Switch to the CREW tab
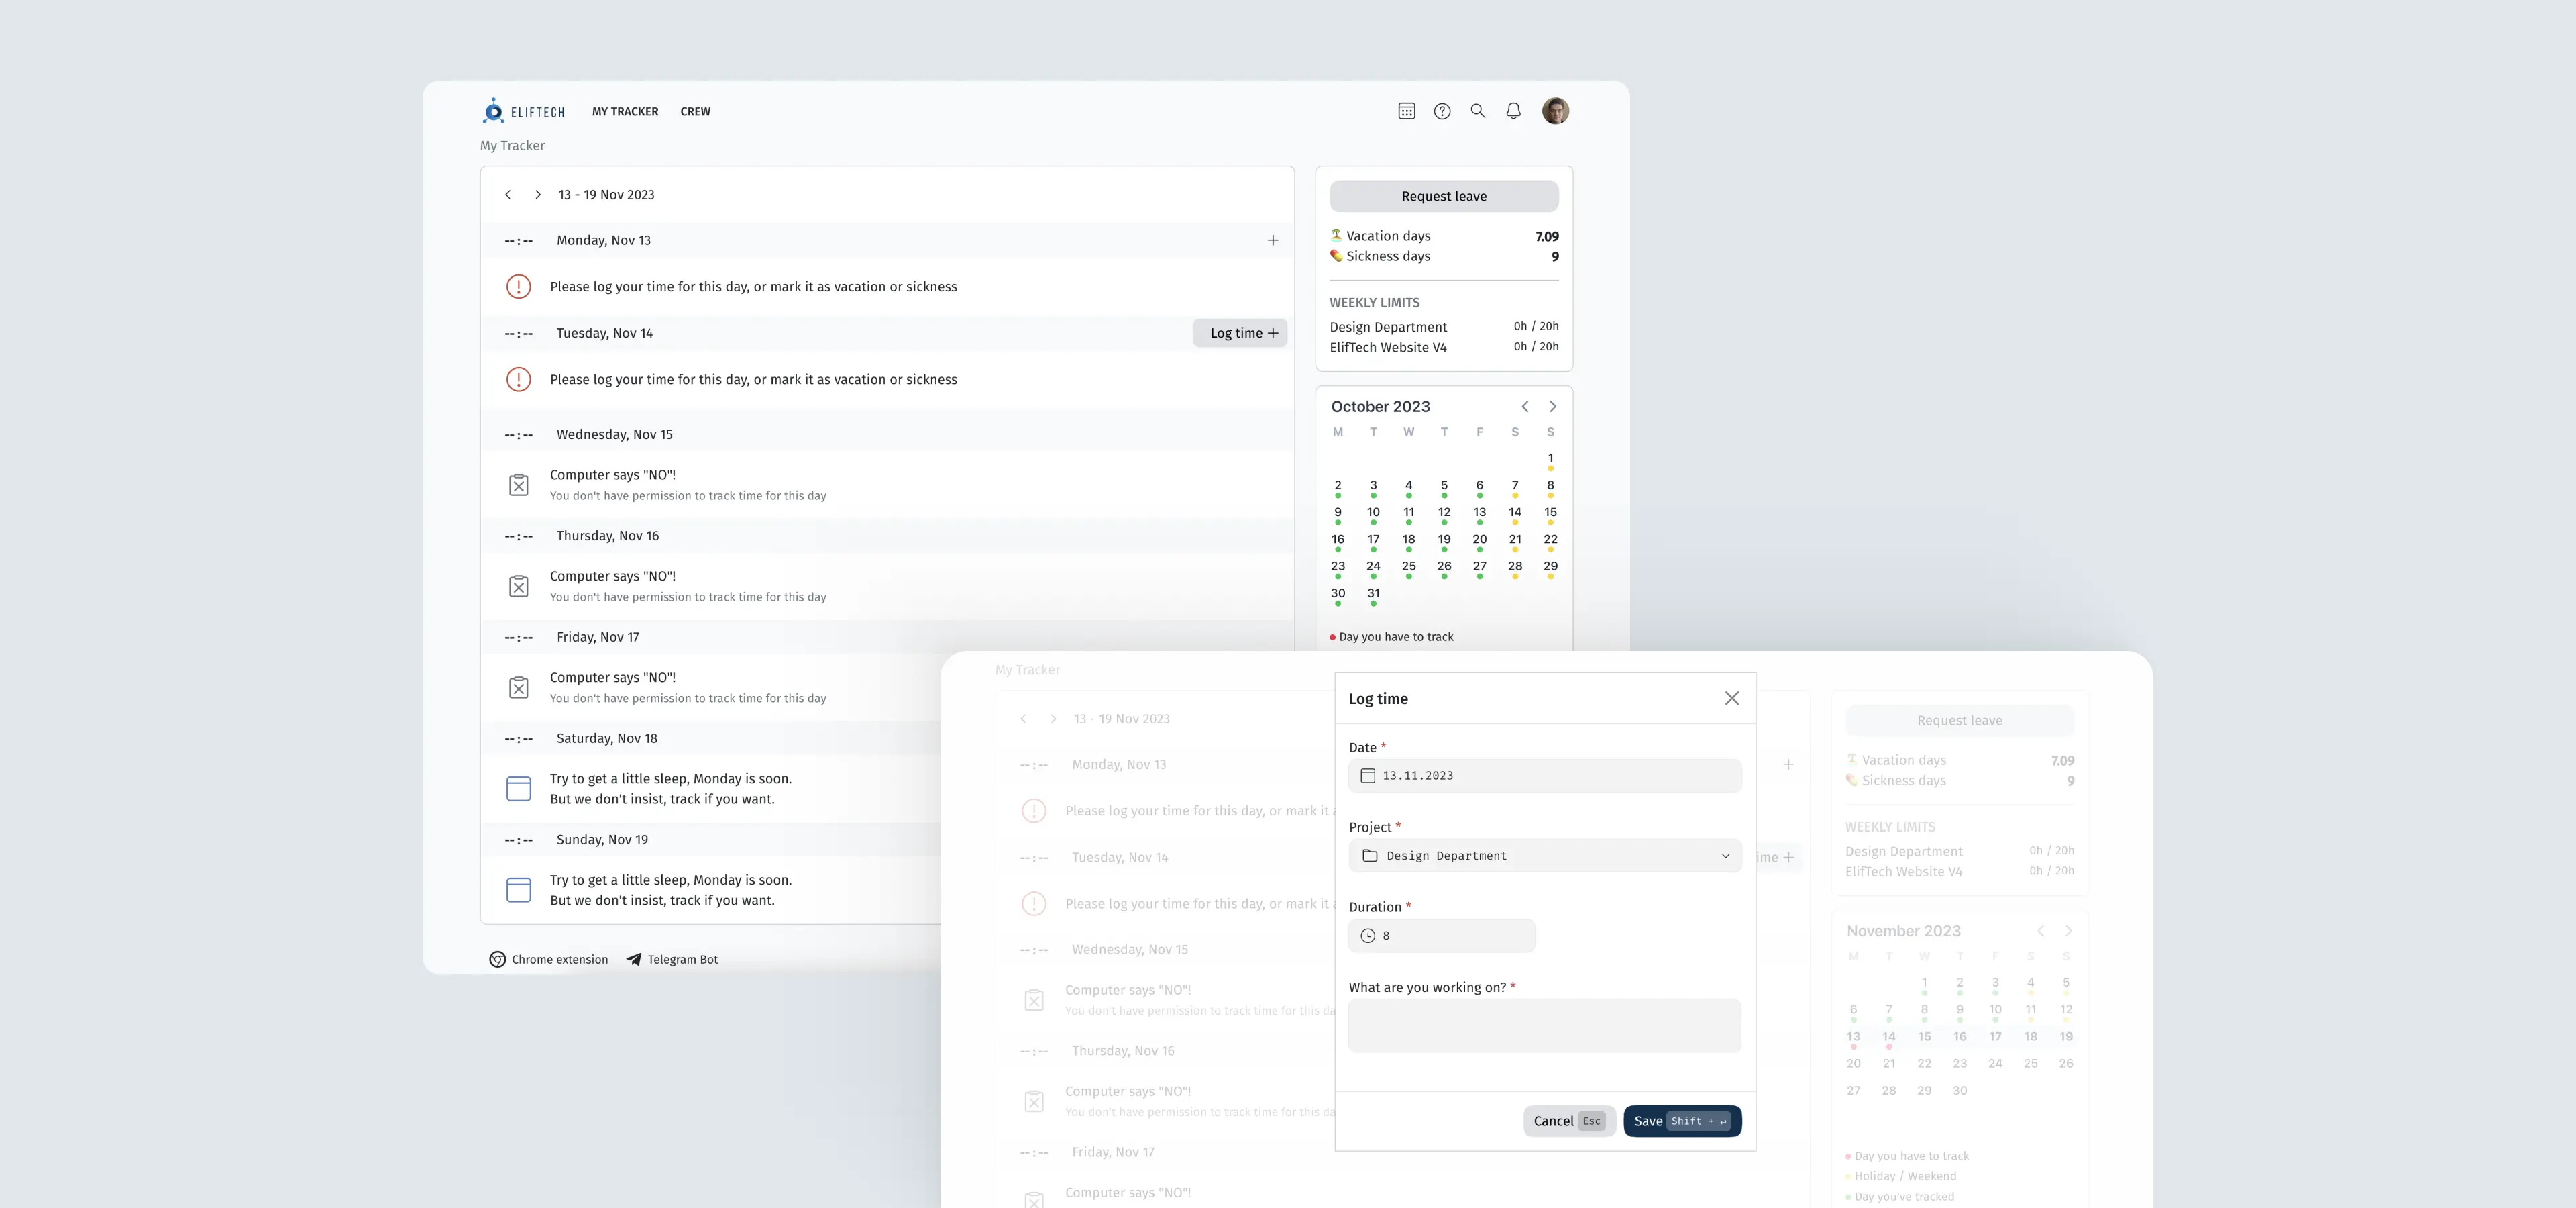The width and height of the screenshot is (2576, 1208). (x=695, y=112)
